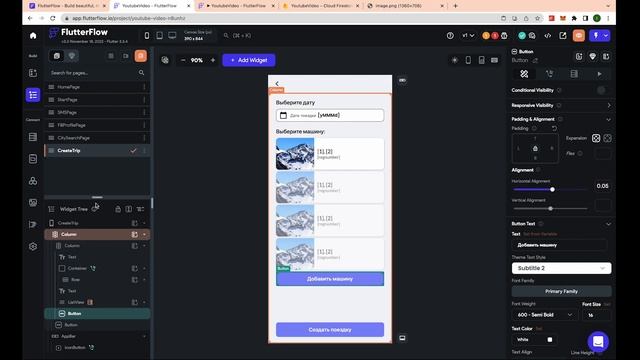Toggle the first Expansion option
Viewport: 640px width, 360px height.
coord(596,138)
